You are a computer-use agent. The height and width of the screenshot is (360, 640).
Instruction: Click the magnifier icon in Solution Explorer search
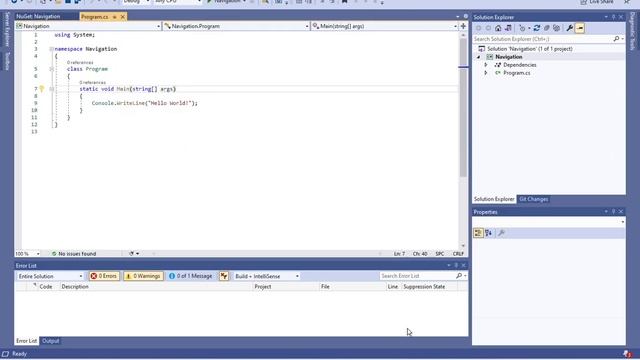(x=616, y=39)
